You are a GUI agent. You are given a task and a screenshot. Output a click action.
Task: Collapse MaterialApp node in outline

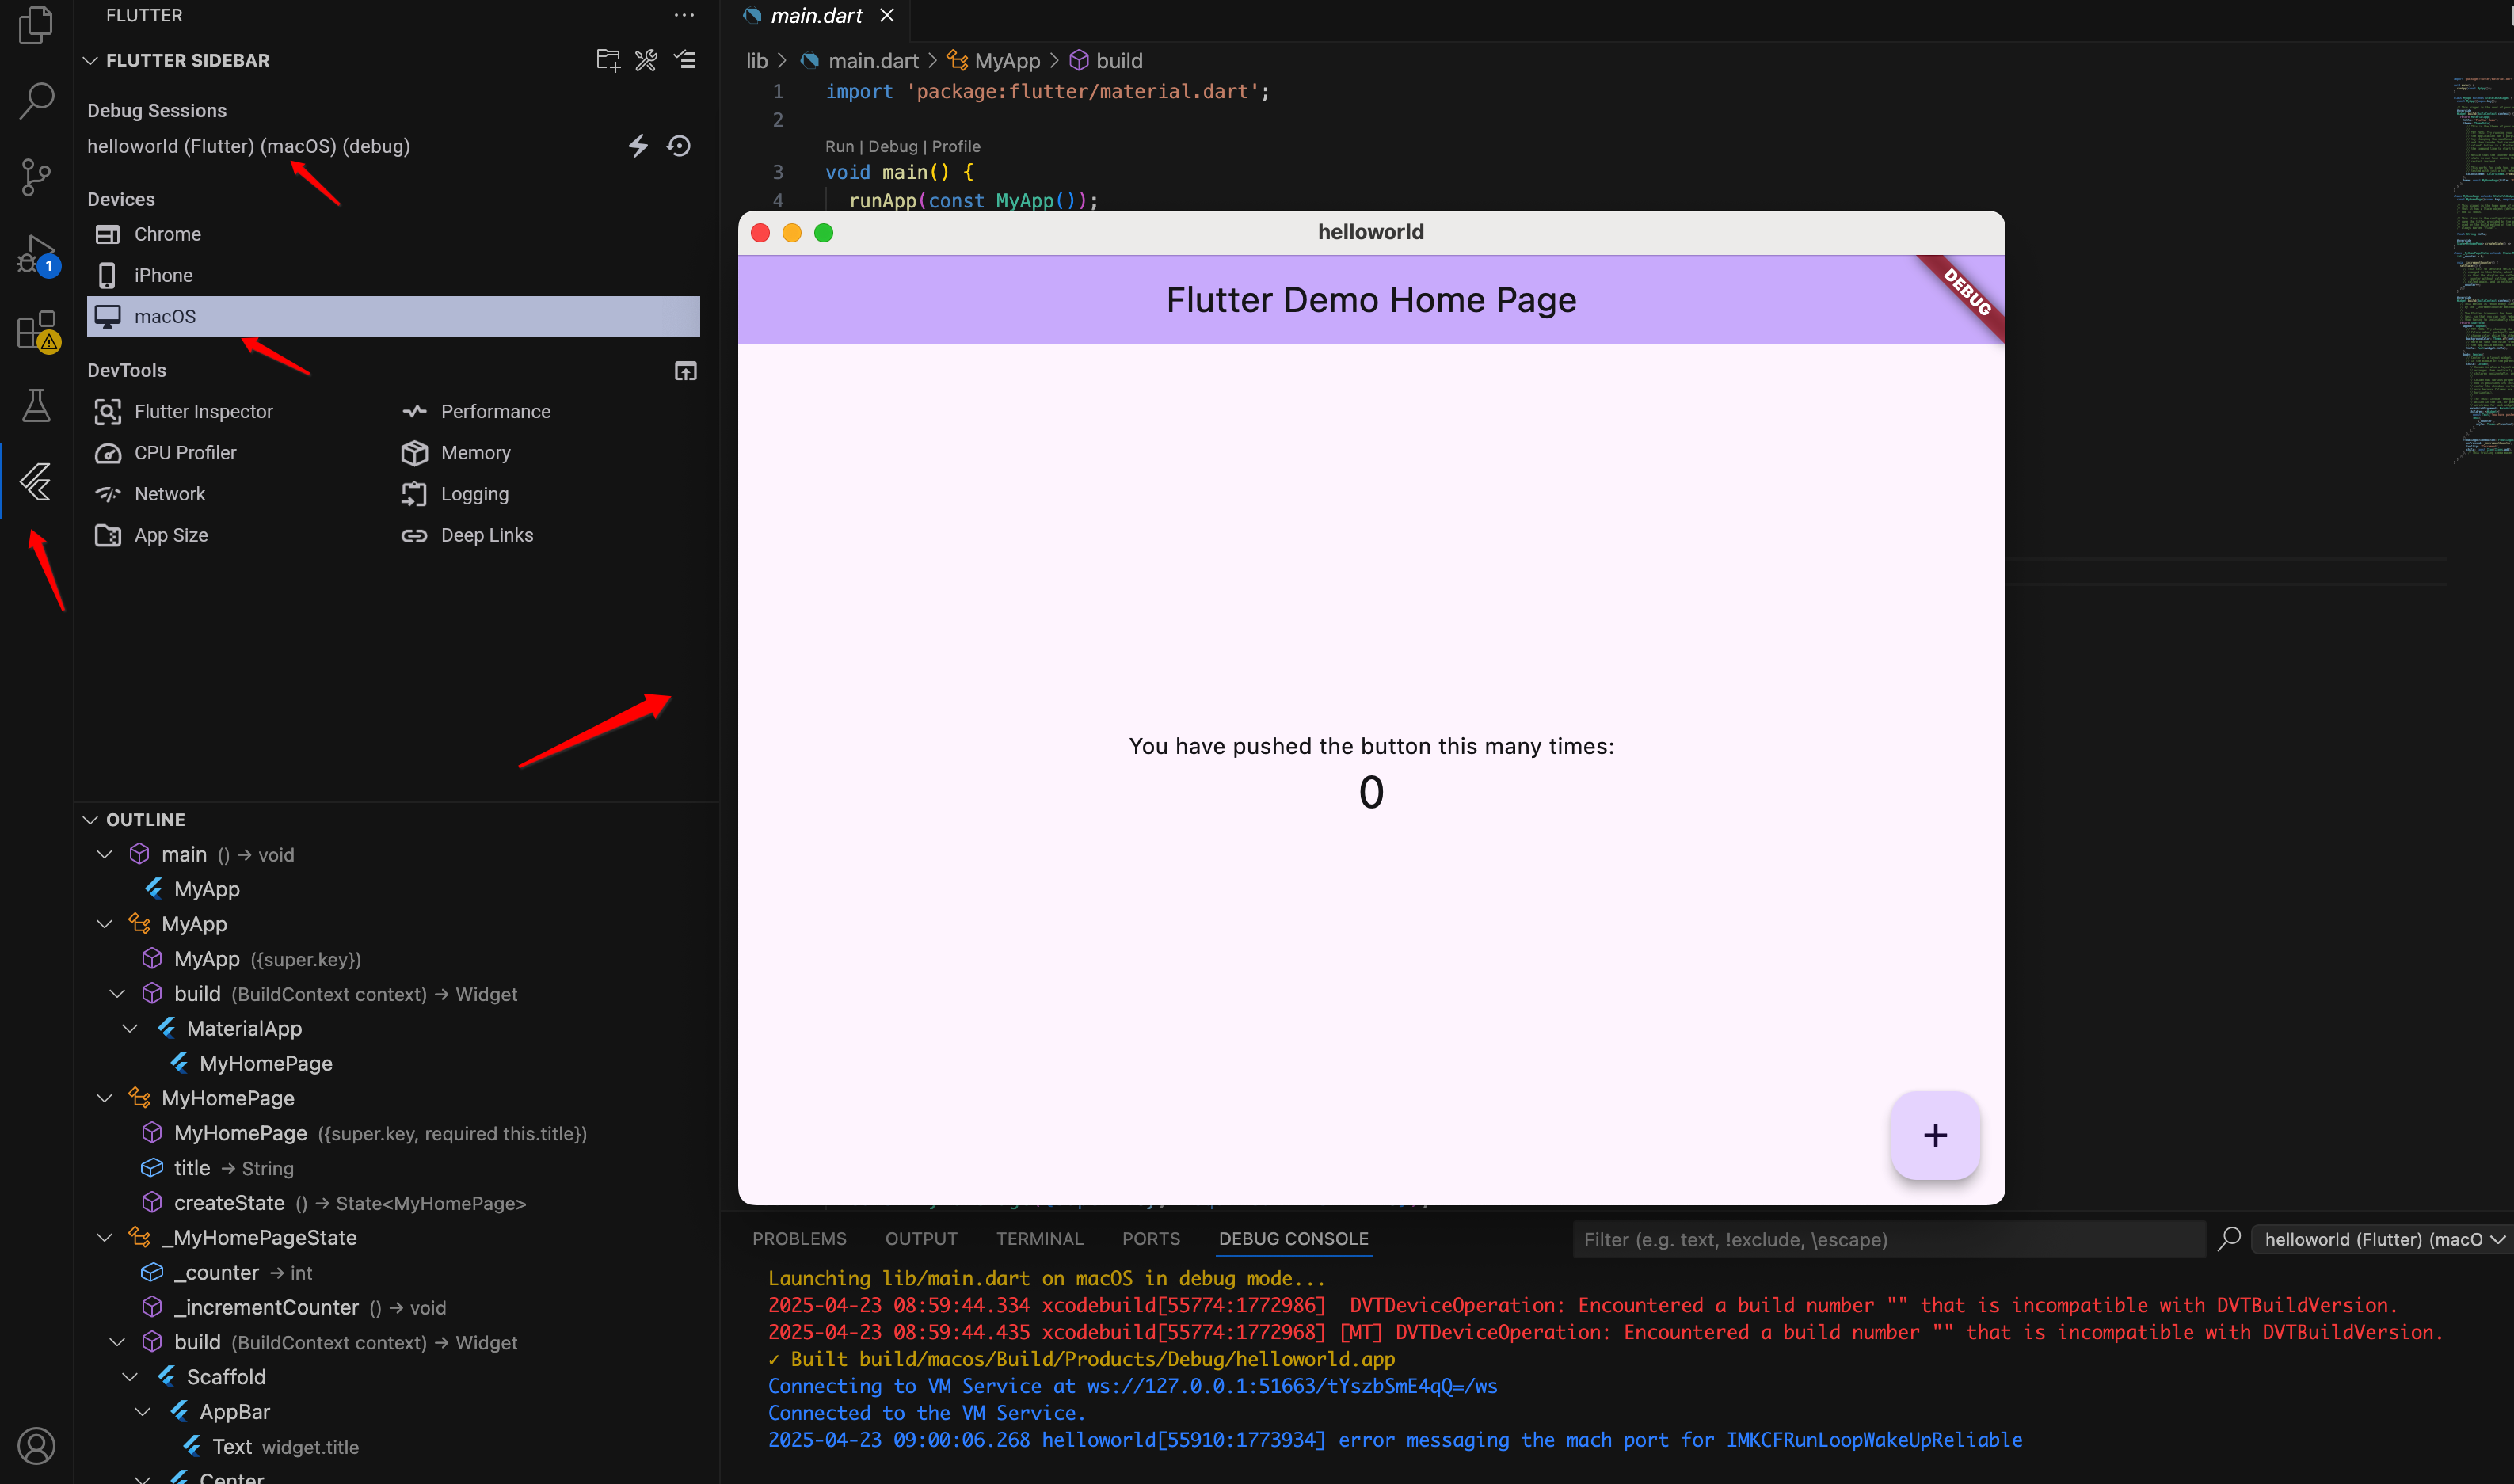130,1028
